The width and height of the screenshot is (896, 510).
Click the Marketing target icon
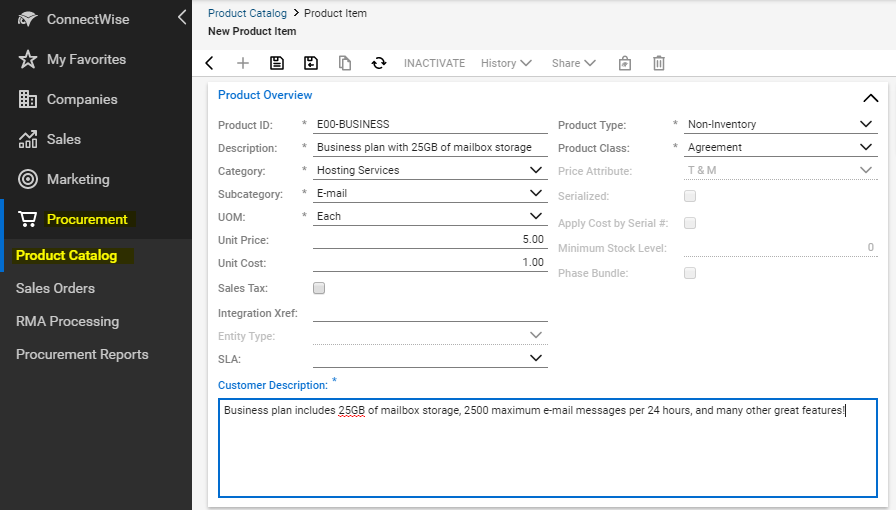pyautogui.click(x=27, y=180)
